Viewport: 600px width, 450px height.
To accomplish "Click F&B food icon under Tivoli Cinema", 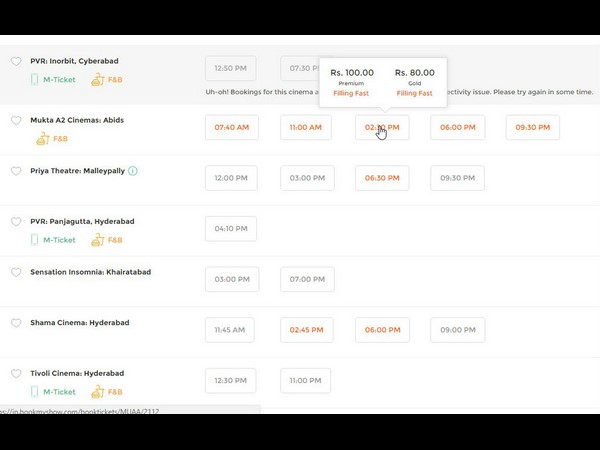I will (98, 392).
